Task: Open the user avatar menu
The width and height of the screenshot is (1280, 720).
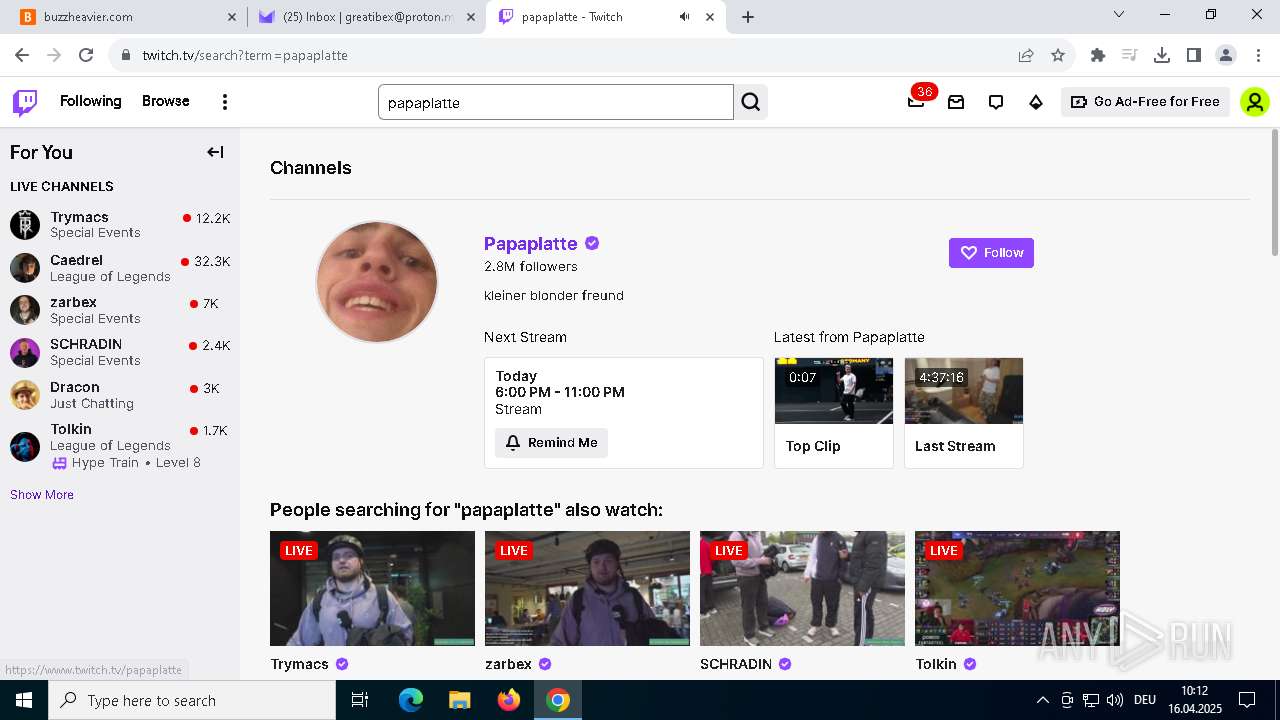Action: pyautogui.click(x=1255, y=102)
